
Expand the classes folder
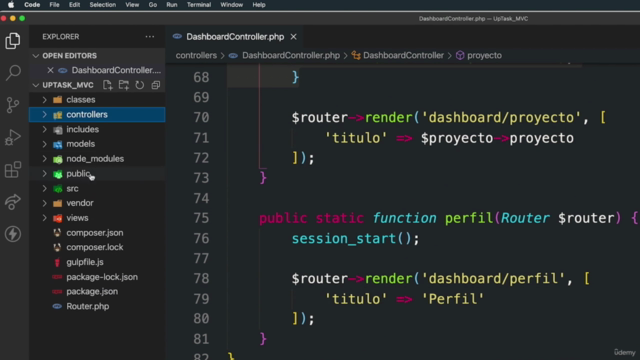tap(44, 100)
